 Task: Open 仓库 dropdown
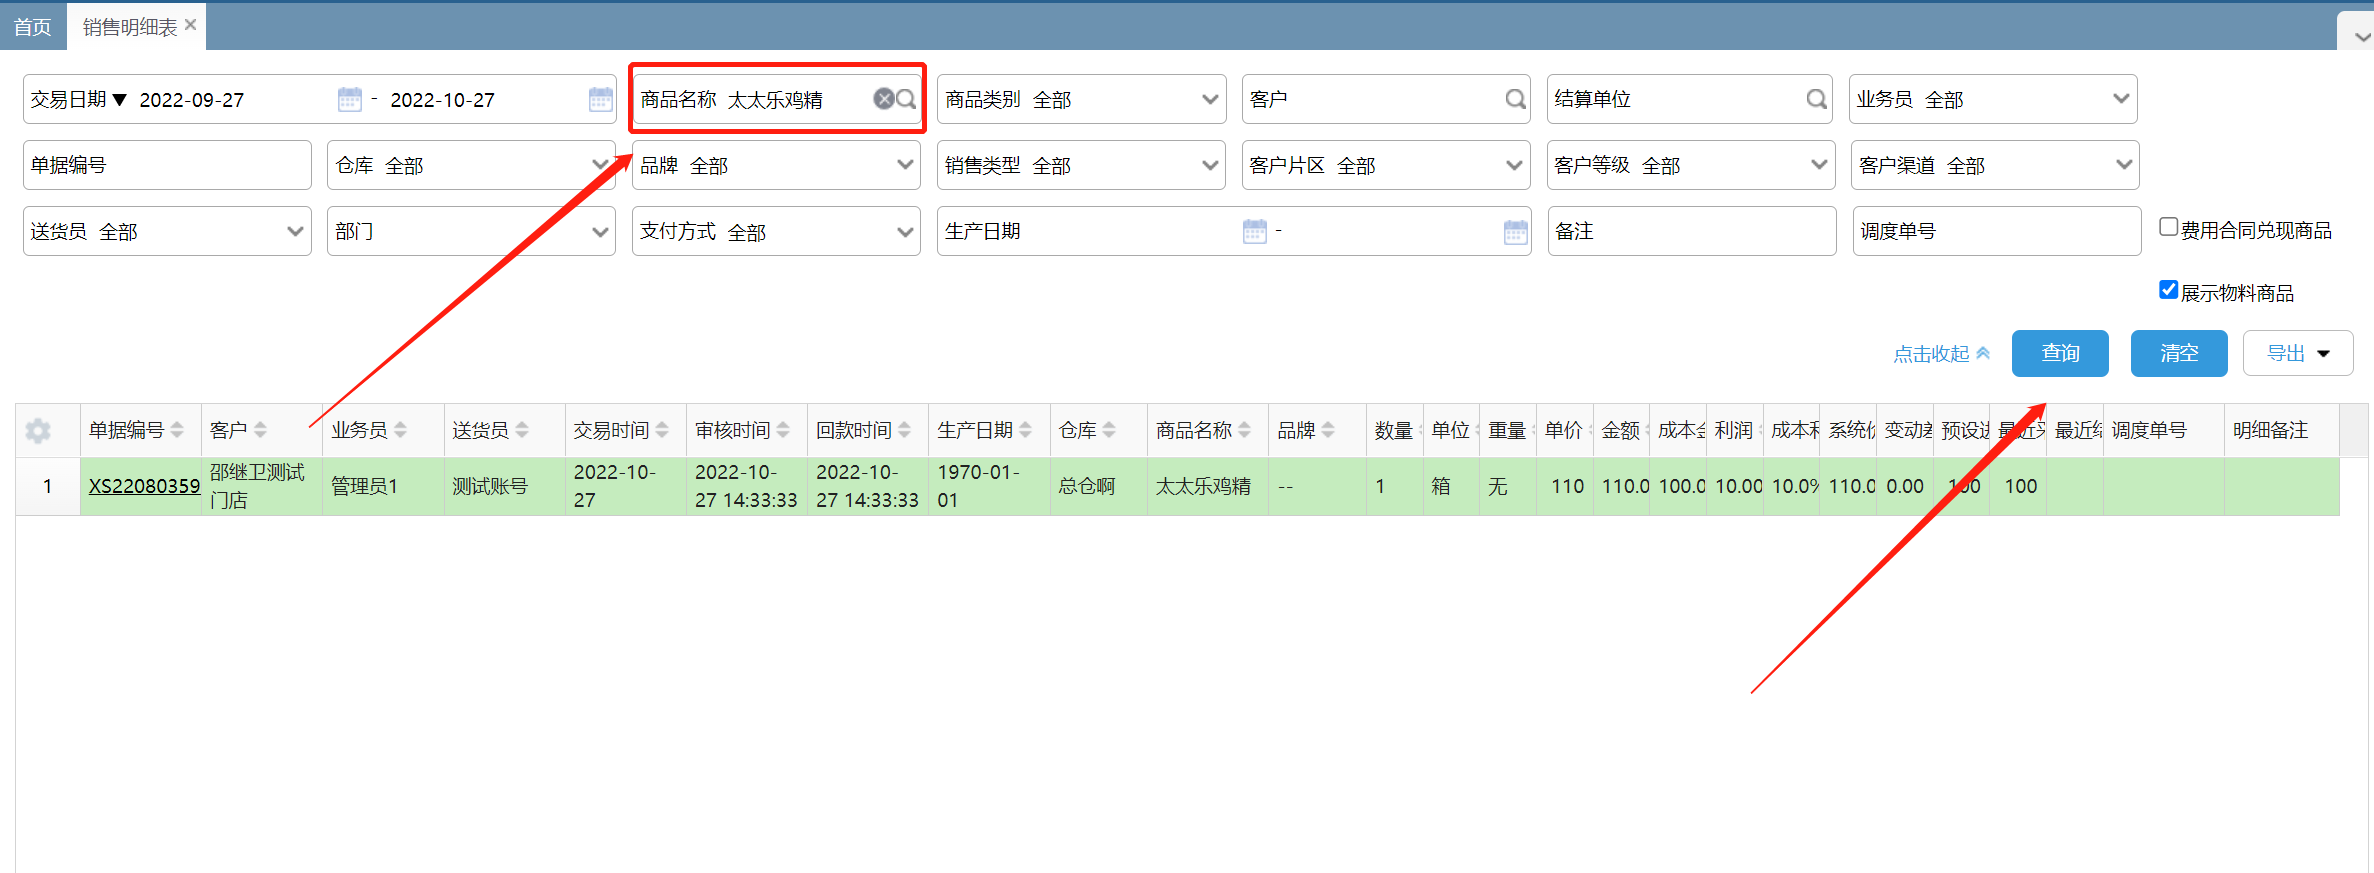tap(471, 165)
